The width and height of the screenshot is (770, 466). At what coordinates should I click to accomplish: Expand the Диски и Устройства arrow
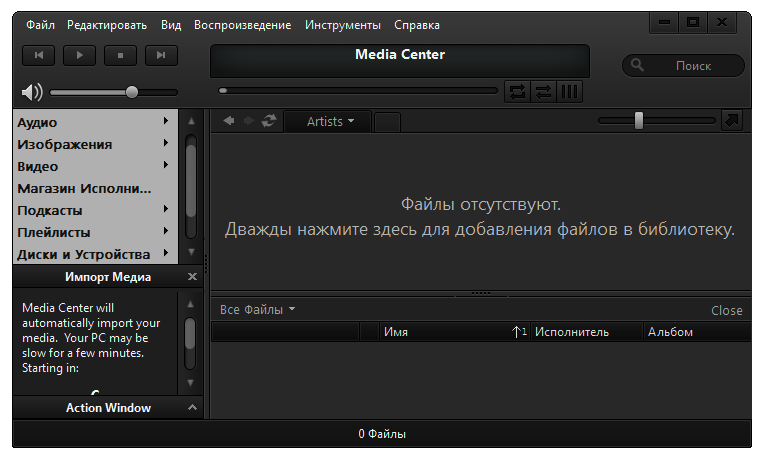pos(166,253)
